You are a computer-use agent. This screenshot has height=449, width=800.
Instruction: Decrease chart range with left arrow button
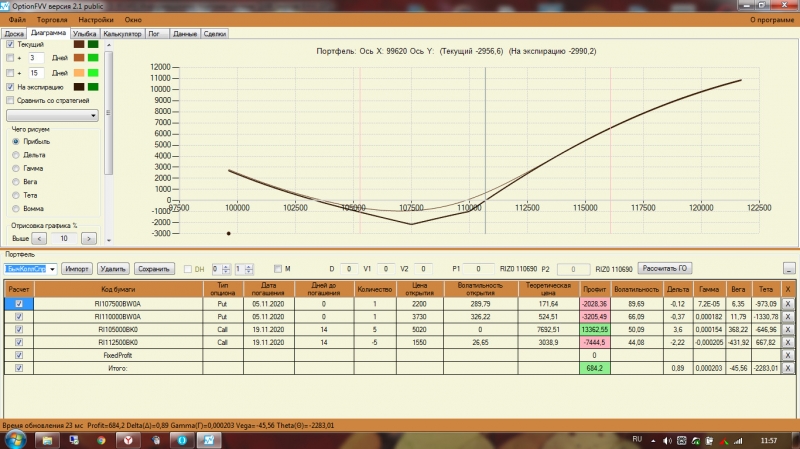[39, 238]
